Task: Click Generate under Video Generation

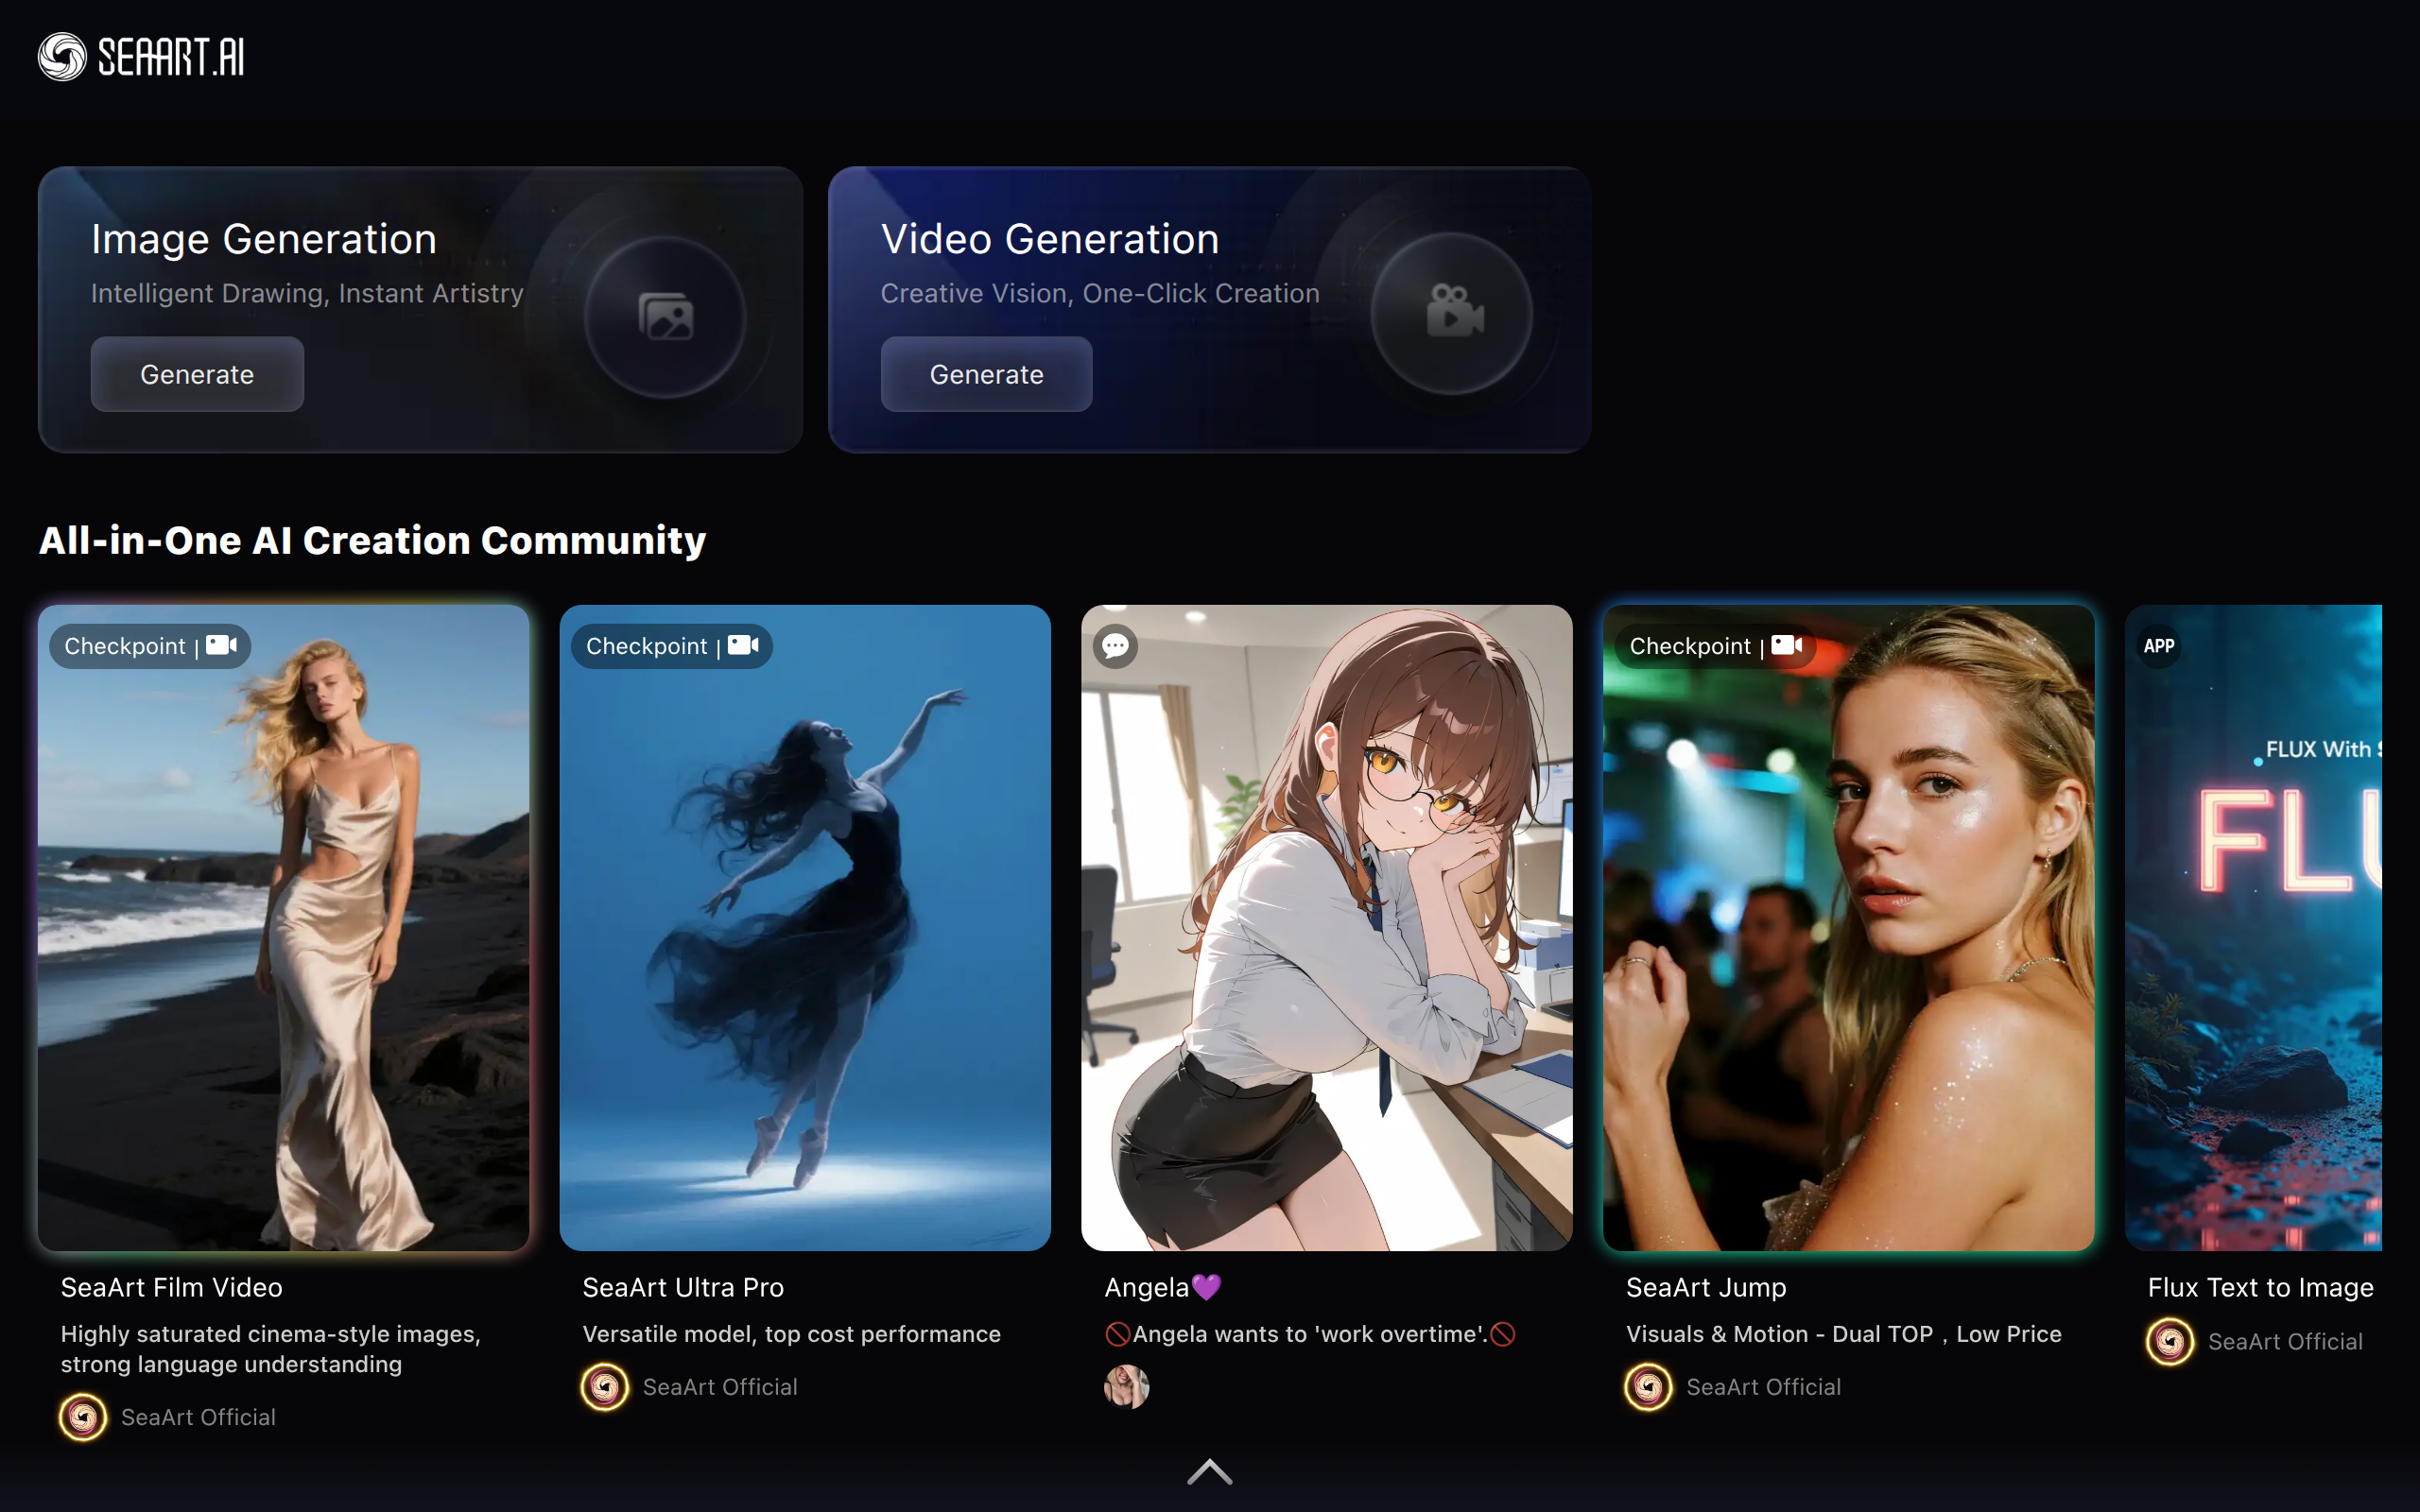Action: [986, 374]
